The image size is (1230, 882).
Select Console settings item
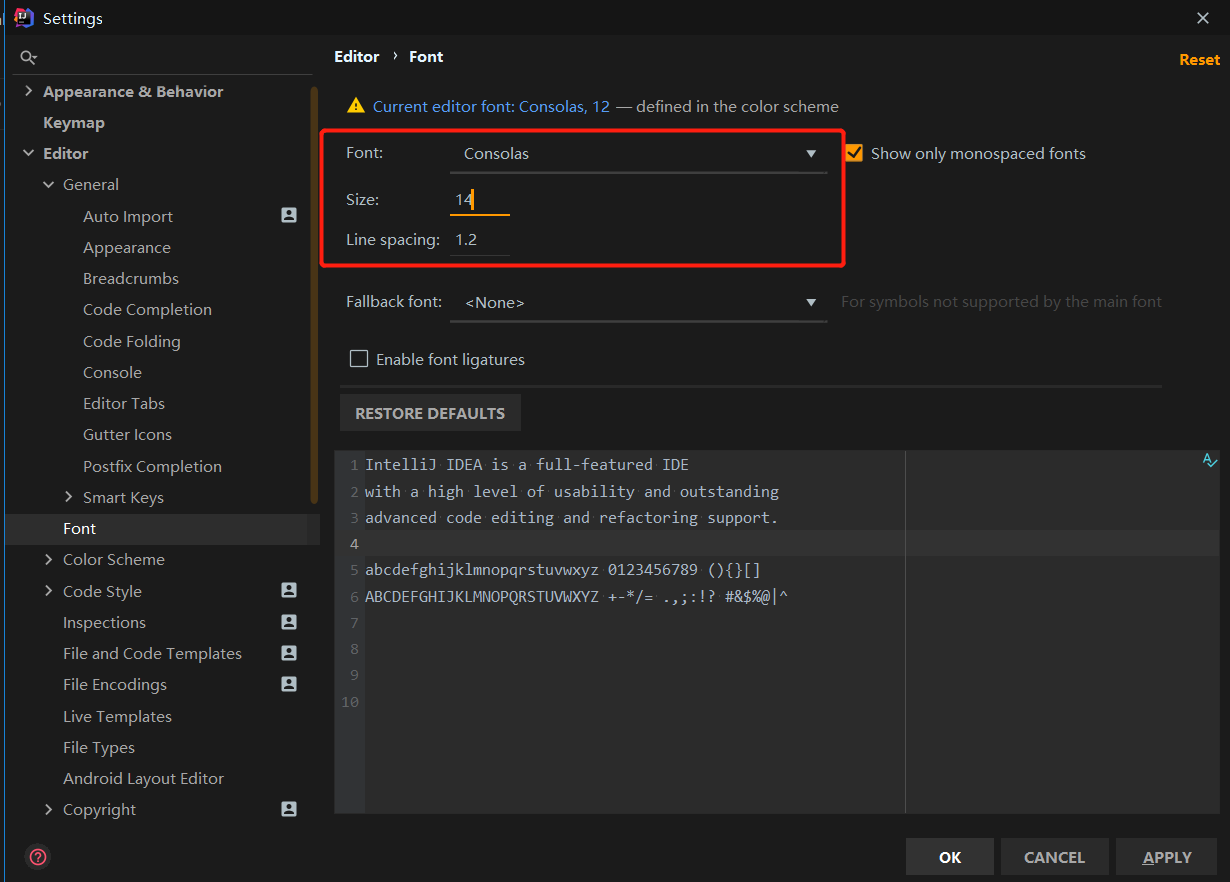coord(112,372)
